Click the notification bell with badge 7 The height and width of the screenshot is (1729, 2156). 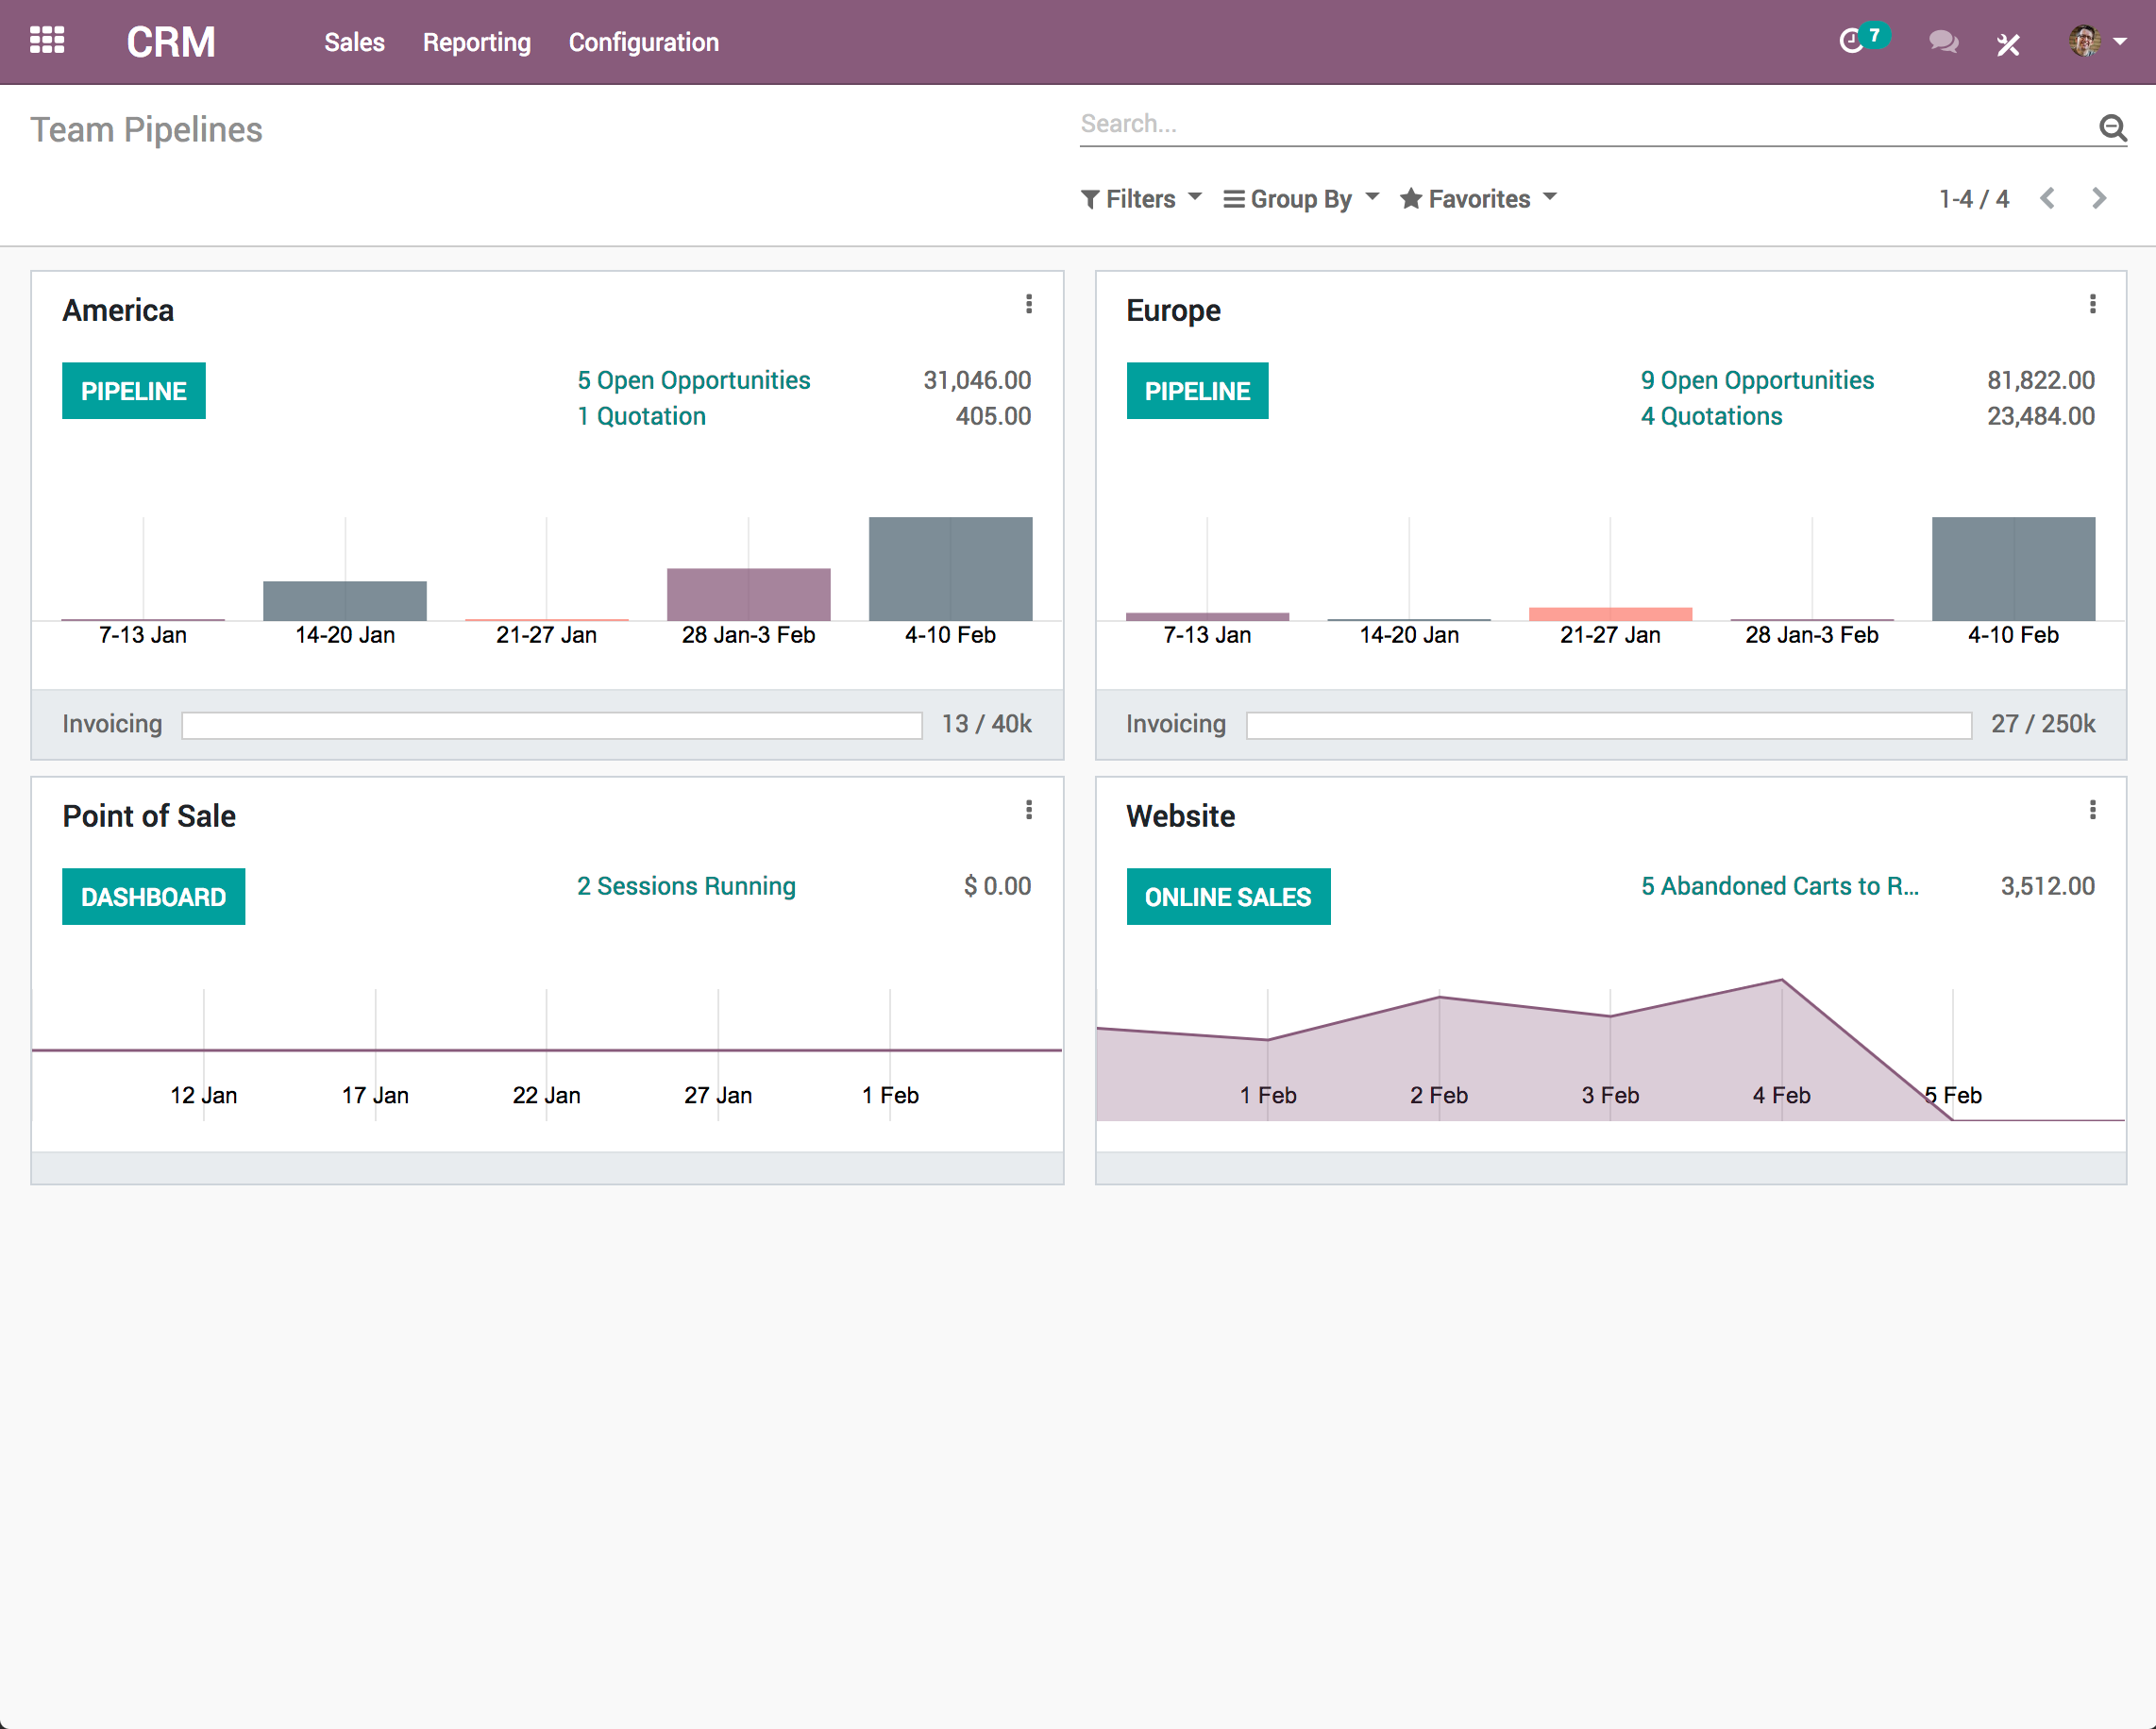tap(1863, 41)
